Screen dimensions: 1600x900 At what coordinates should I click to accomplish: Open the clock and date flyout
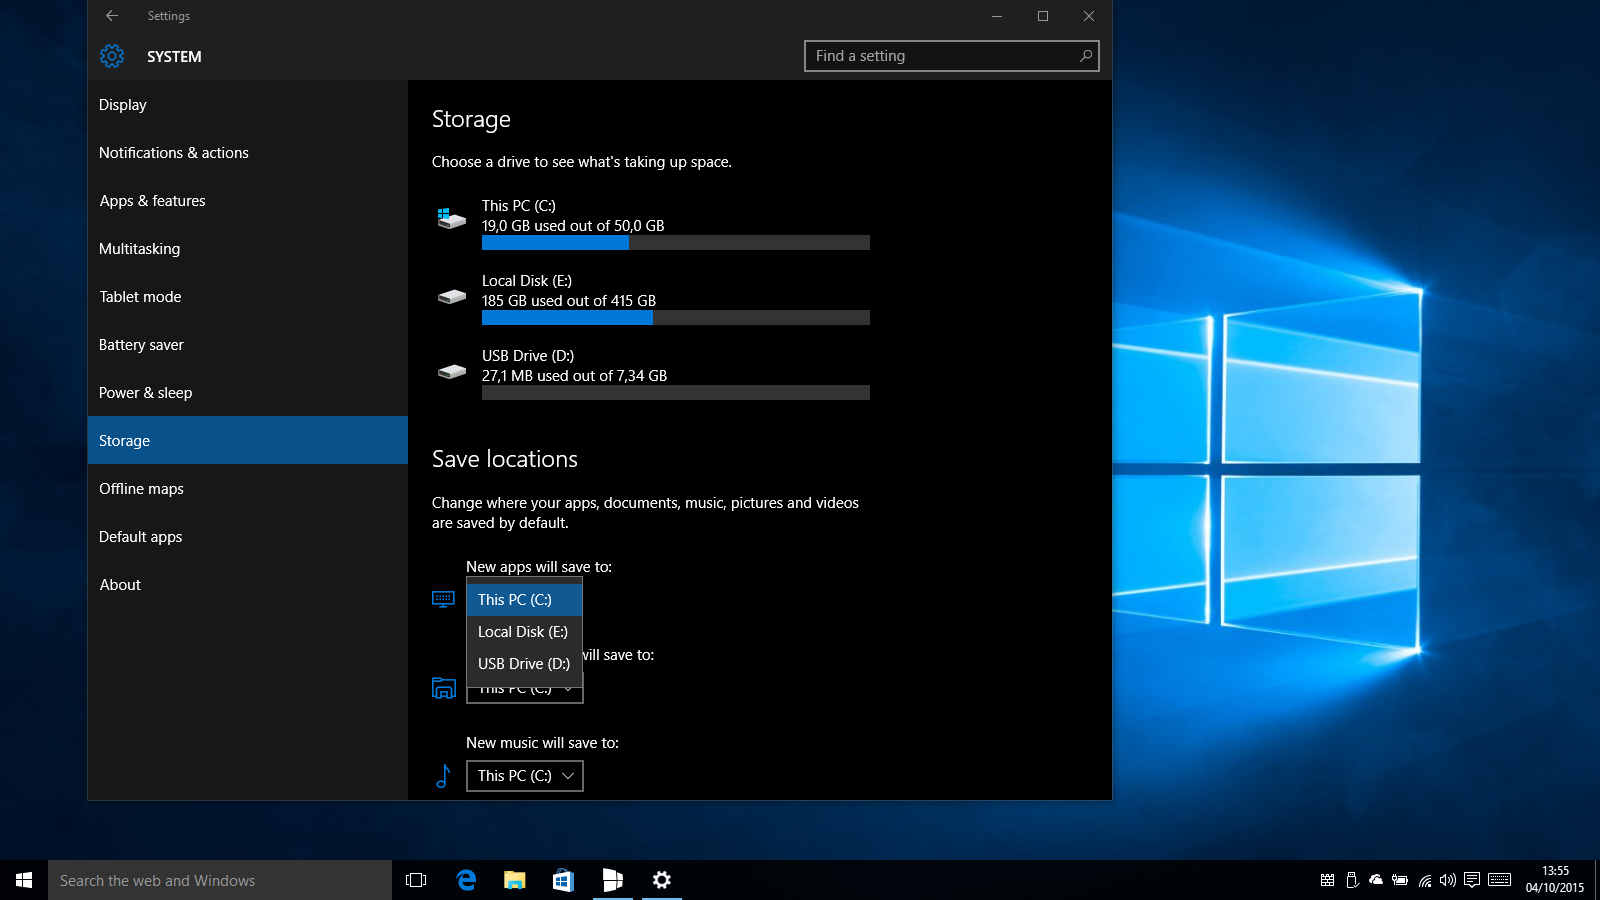[1554, 880]
